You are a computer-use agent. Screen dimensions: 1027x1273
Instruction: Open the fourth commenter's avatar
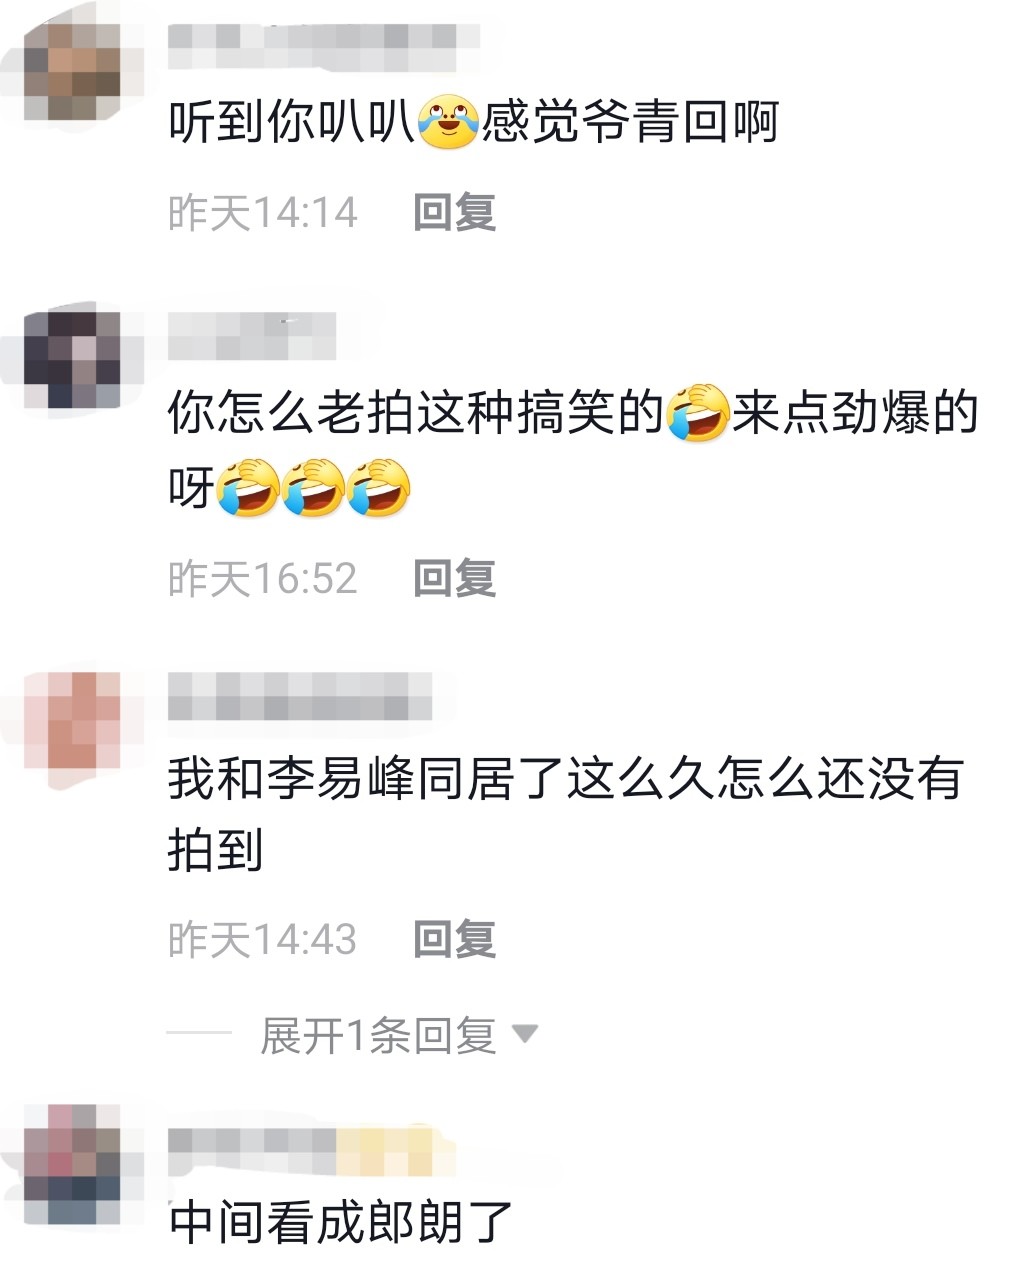pyautogui.click(x=72, y=1163)
